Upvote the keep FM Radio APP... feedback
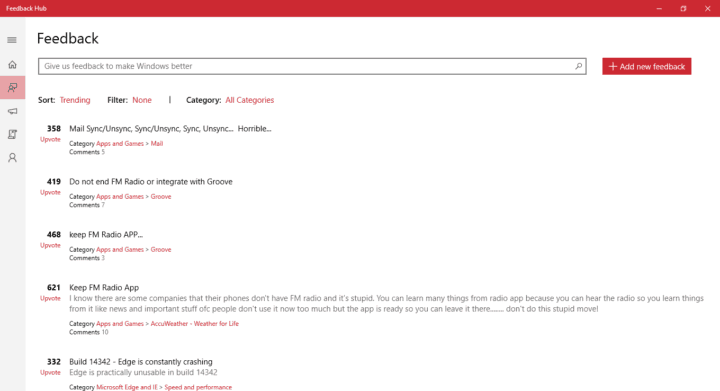 50,246
